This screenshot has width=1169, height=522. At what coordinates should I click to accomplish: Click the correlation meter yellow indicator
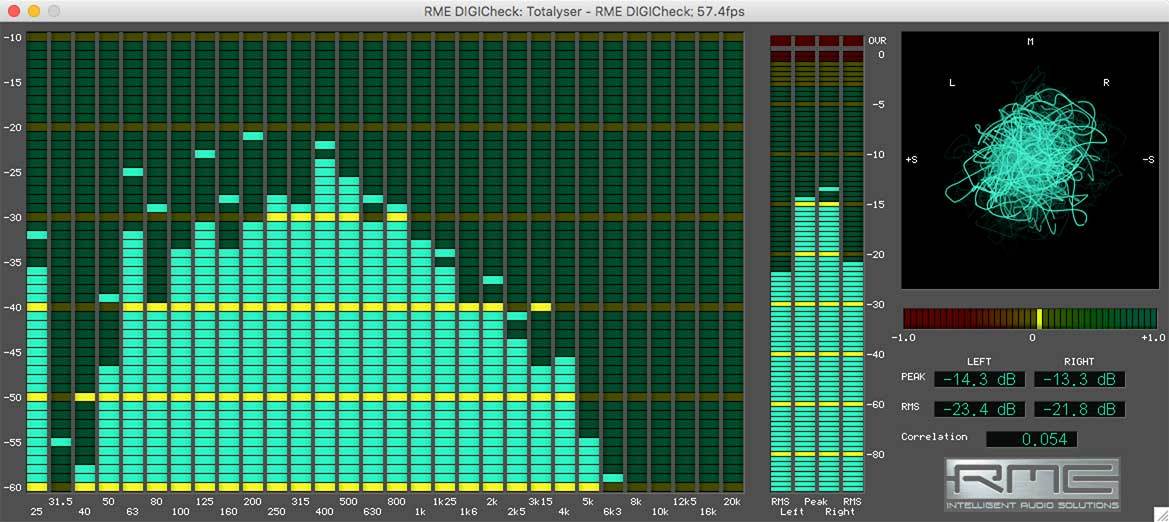[1039, 318]
